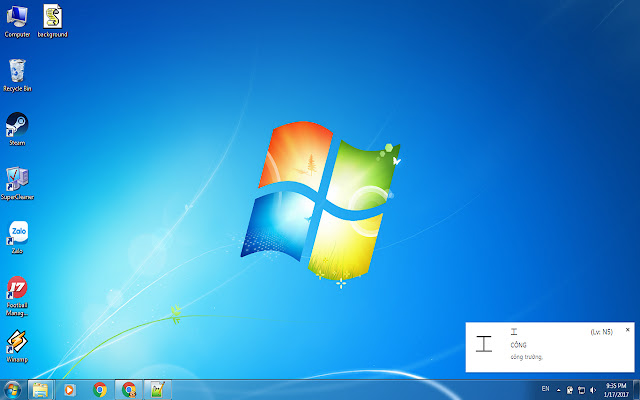Click the EN language indicator
The image size is (640, 400).
point(545,388)
